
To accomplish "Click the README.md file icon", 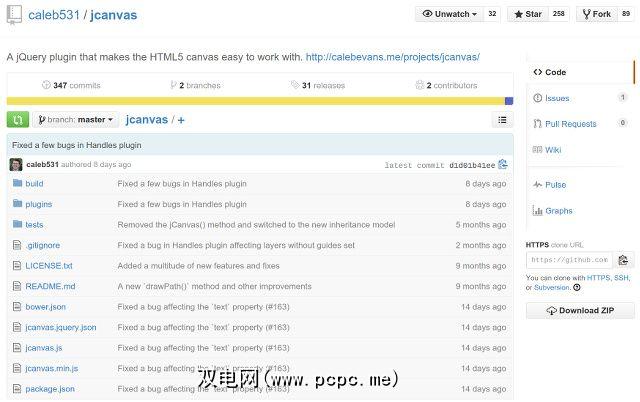I will coord(17,286).
